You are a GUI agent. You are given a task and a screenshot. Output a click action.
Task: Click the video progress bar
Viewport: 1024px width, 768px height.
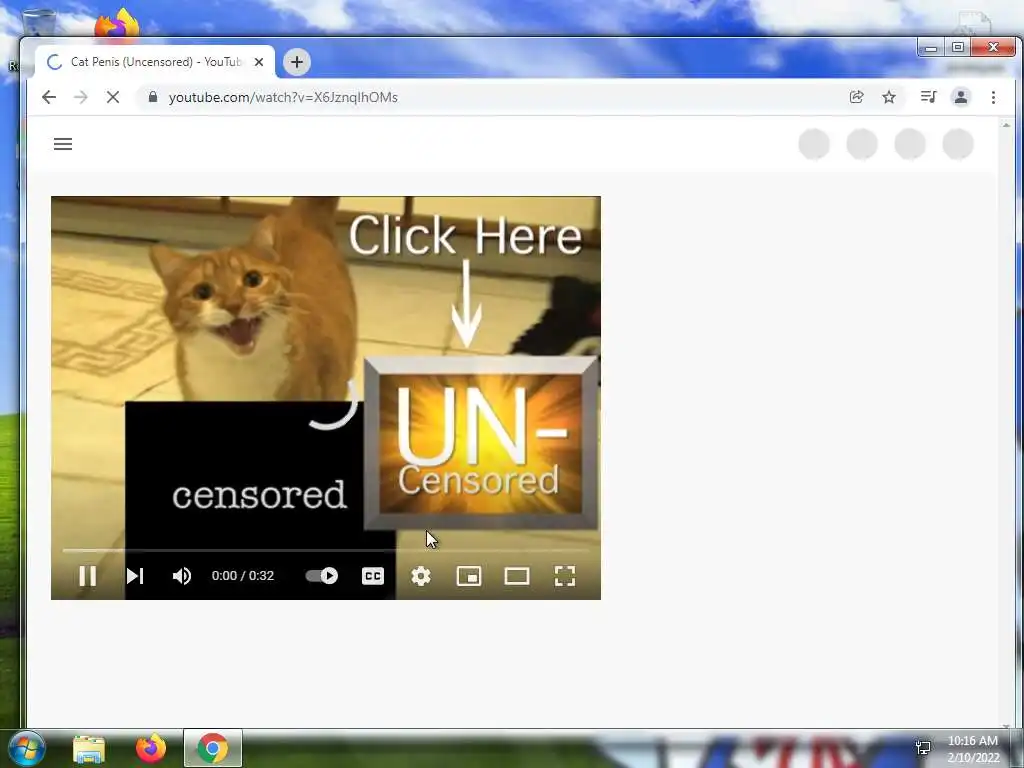326,551
